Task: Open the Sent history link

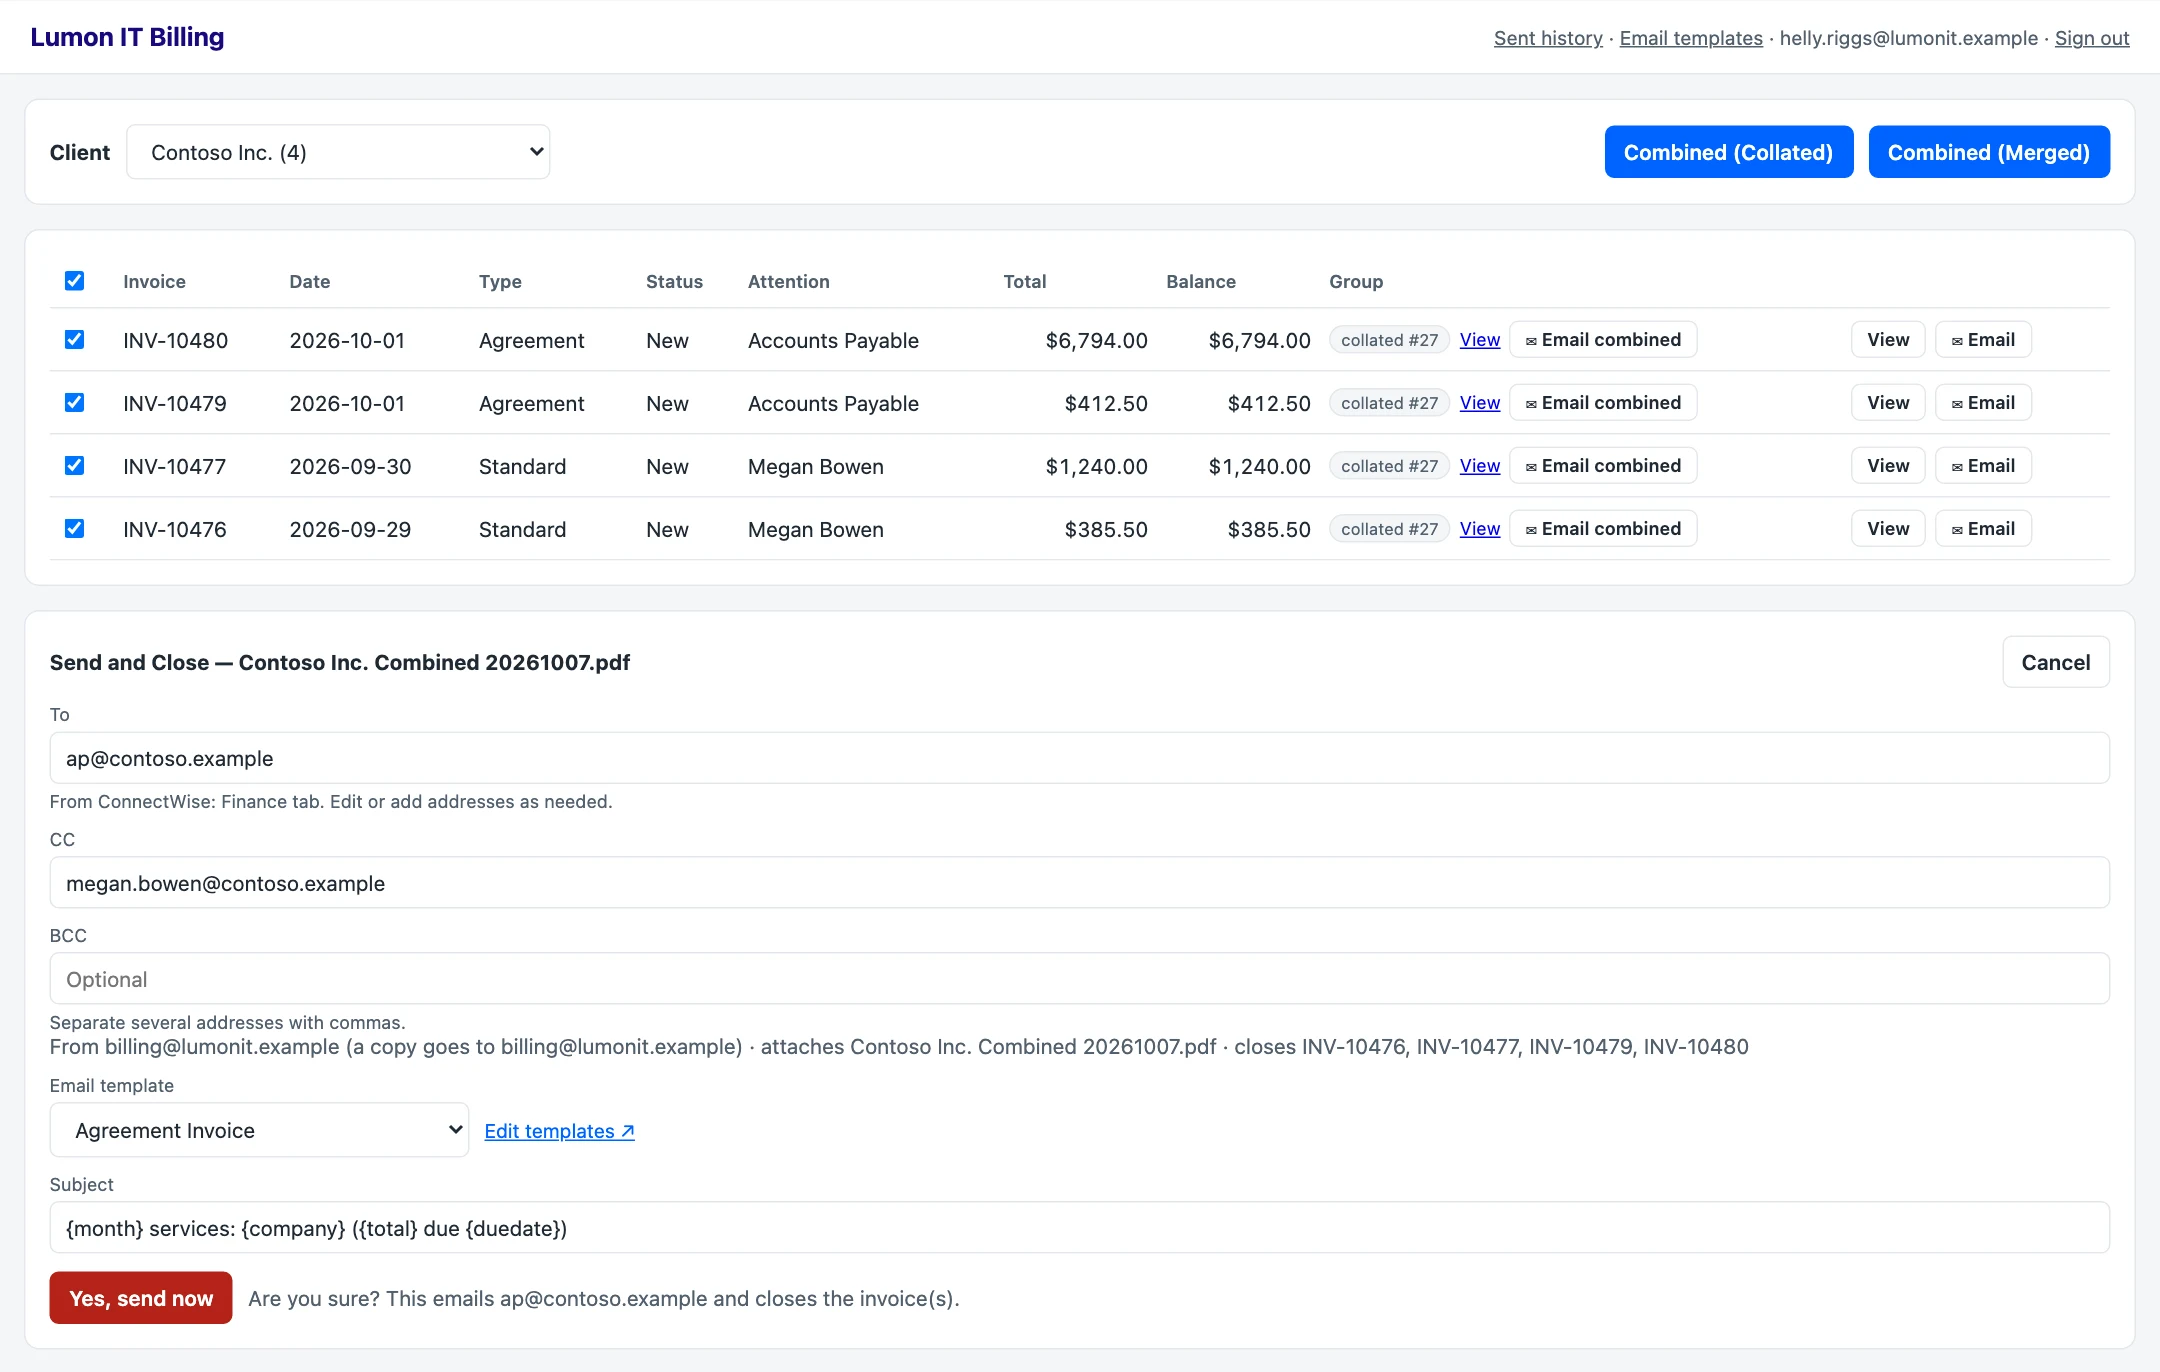Action: (x=1548, y=38)
